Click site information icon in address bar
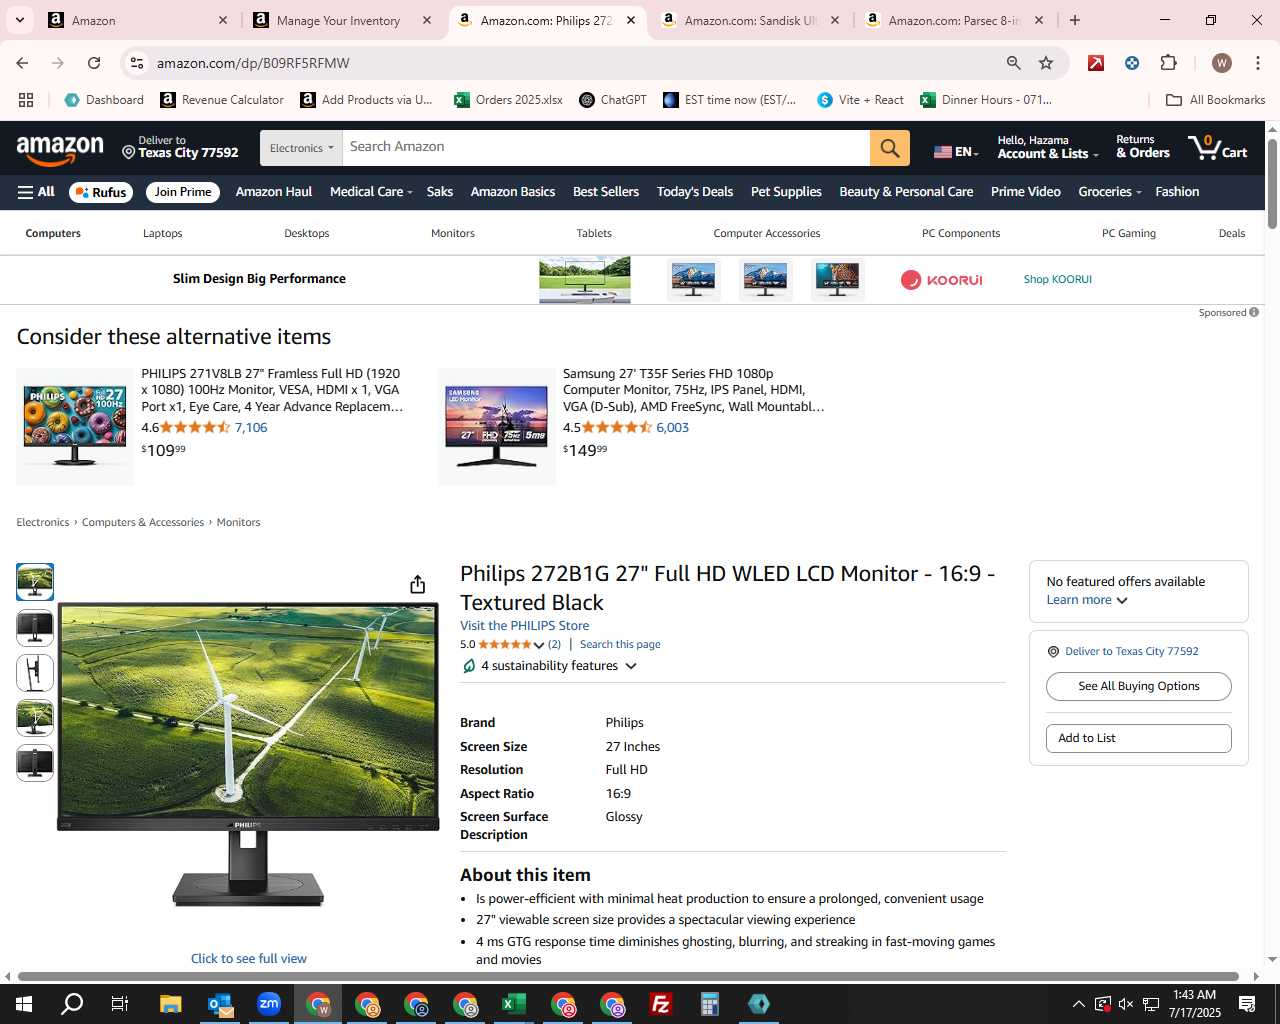 coord(138,63)
